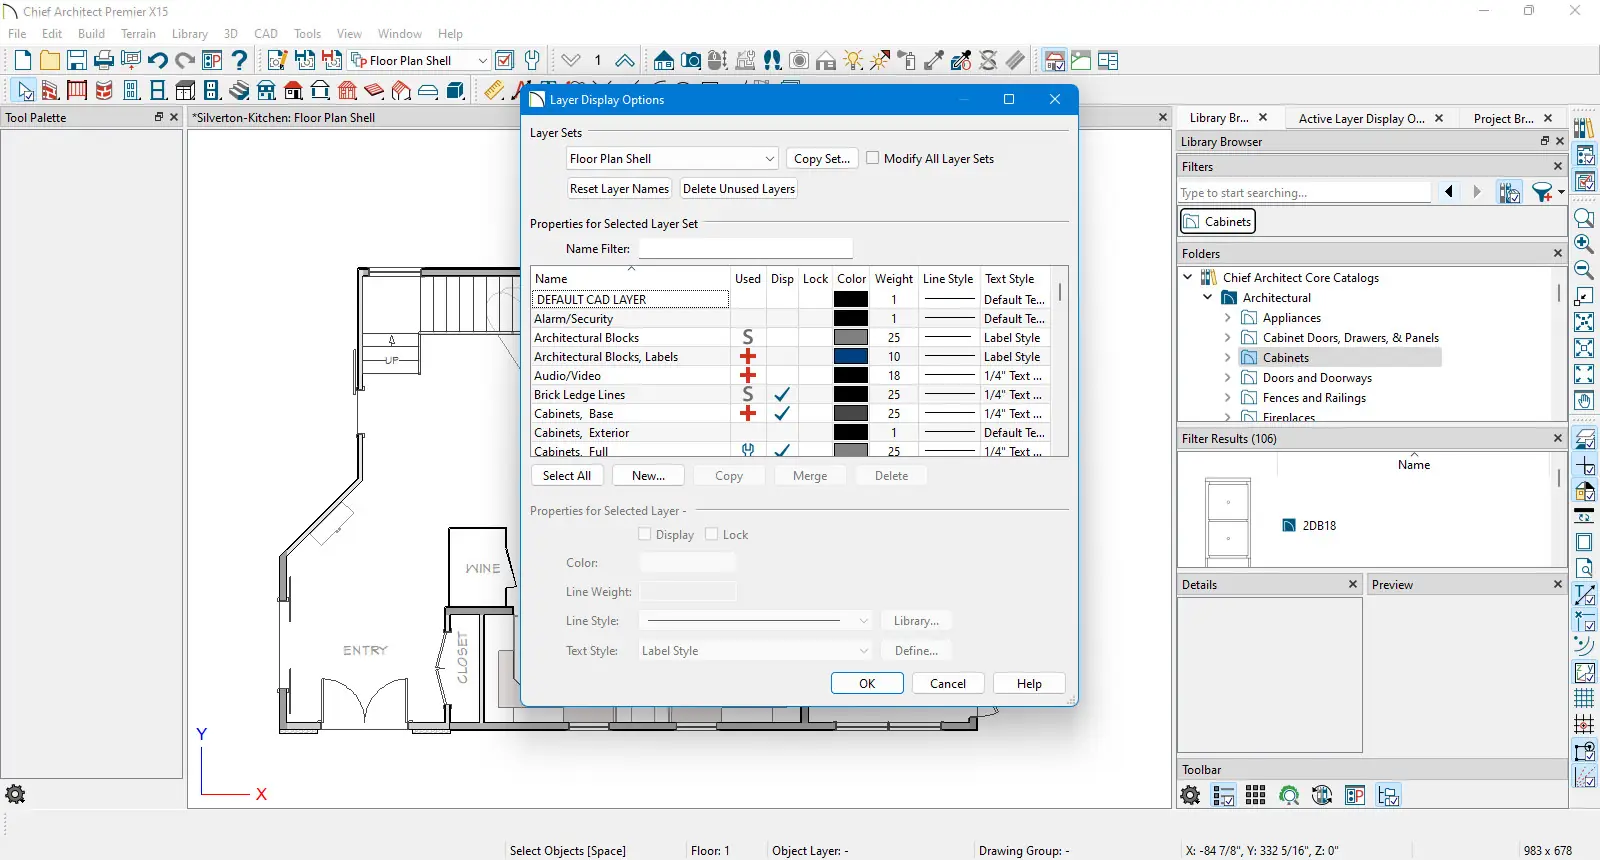Expand the Appliances folder in Library

coord(1228,318)
